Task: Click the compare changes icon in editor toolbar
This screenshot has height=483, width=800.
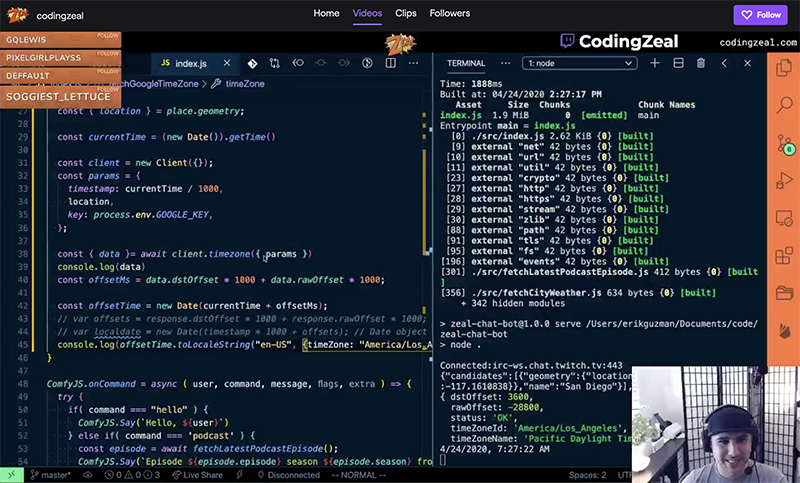Action: pyautogui.click(x=274, y=63)
